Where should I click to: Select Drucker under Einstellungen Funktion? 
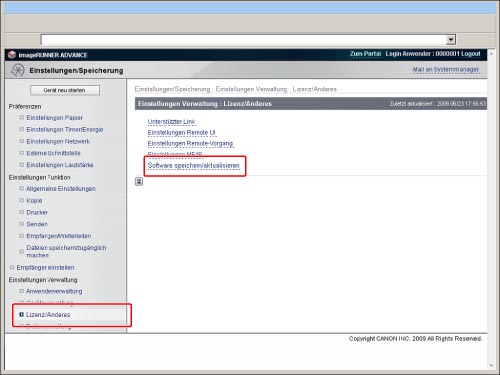point(37,212)
